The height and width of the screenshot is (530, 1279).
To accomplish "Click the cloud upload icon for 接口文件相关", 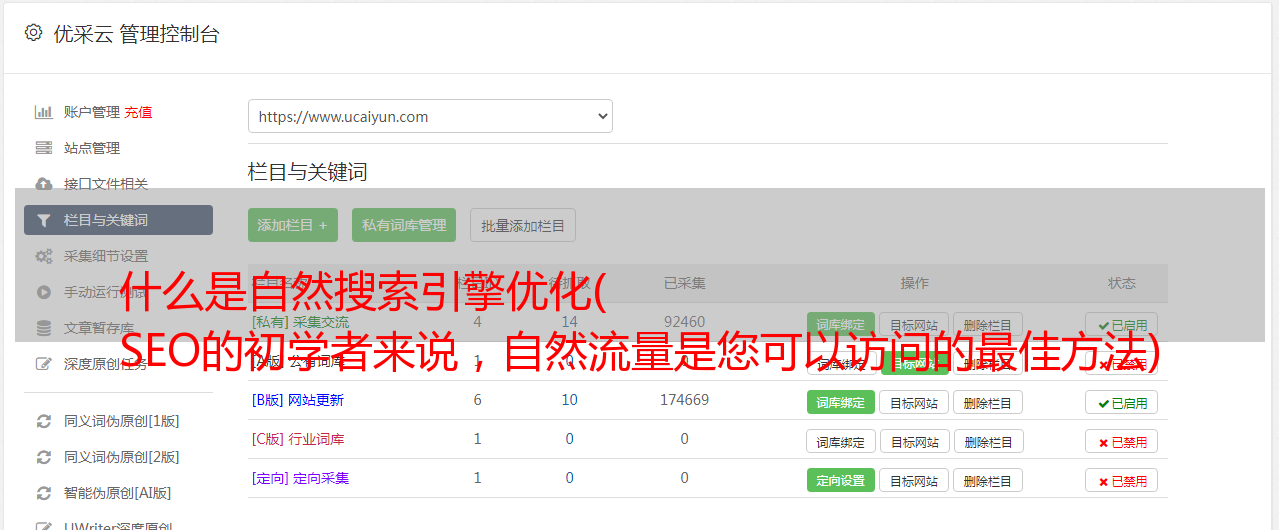I will click(x=43, y=184).
